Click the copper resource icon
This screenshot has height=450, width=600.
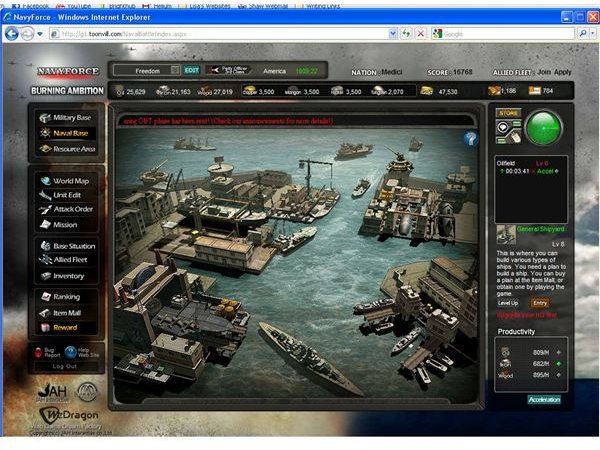tap(250, 91)
